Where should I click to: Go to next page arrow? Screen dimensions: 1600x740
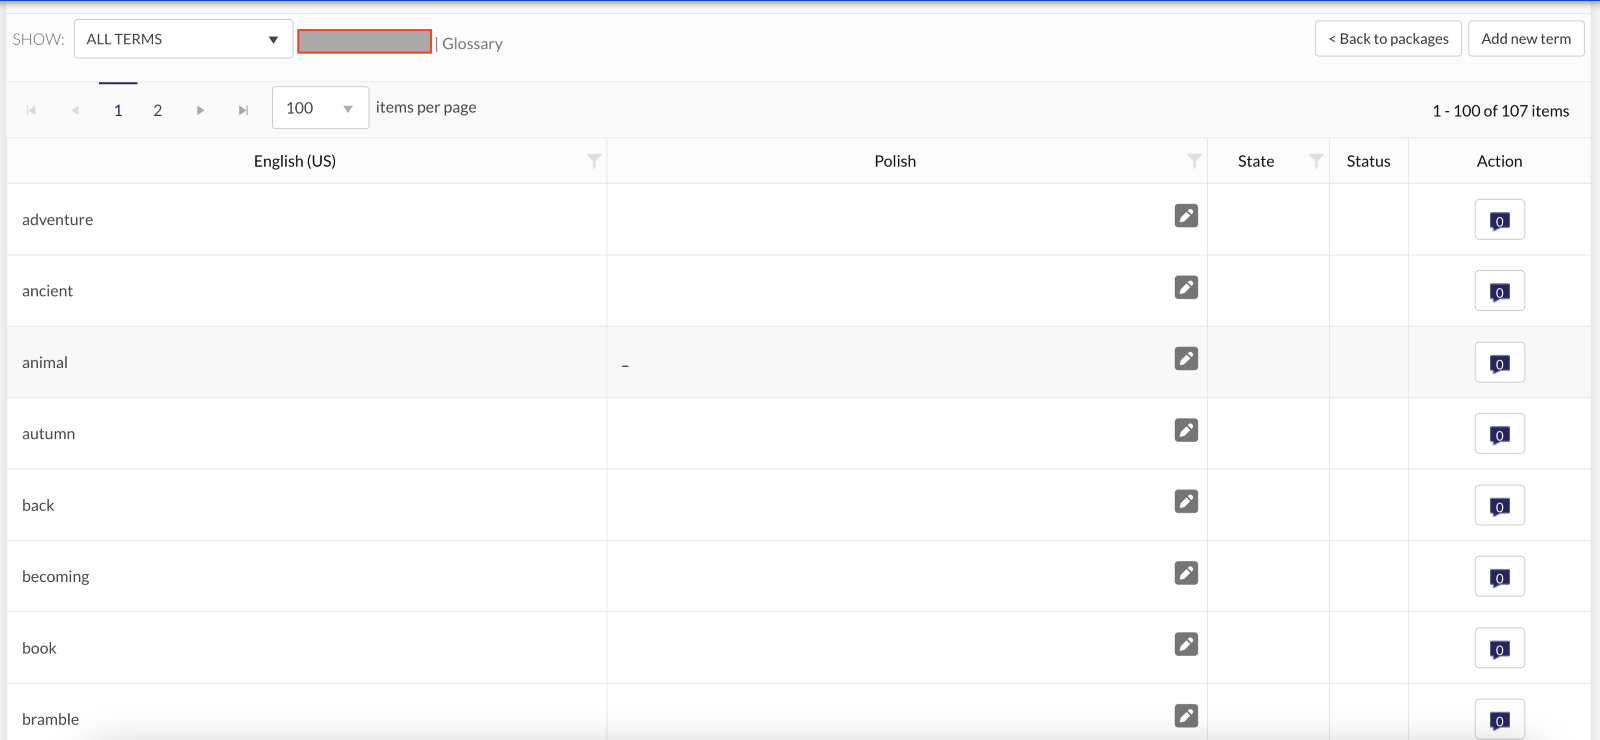[200, 110]
